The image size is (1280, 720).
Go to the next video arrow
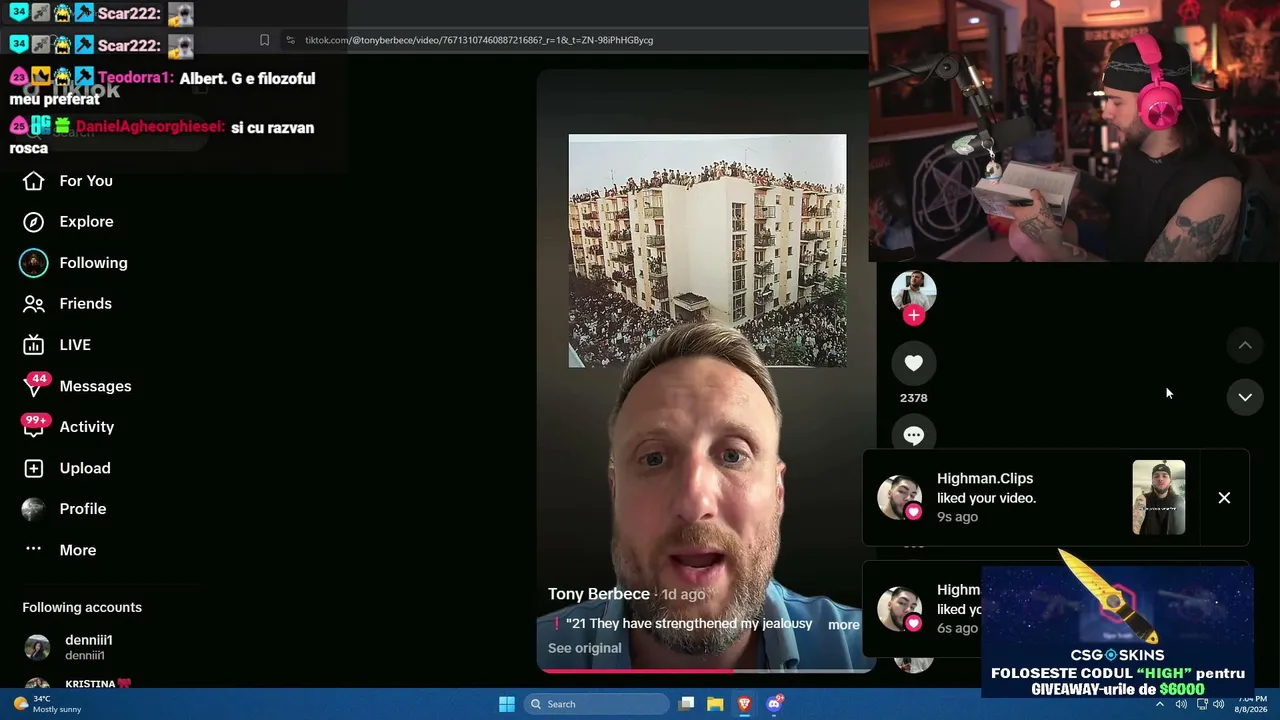(x=1245, y=397)
